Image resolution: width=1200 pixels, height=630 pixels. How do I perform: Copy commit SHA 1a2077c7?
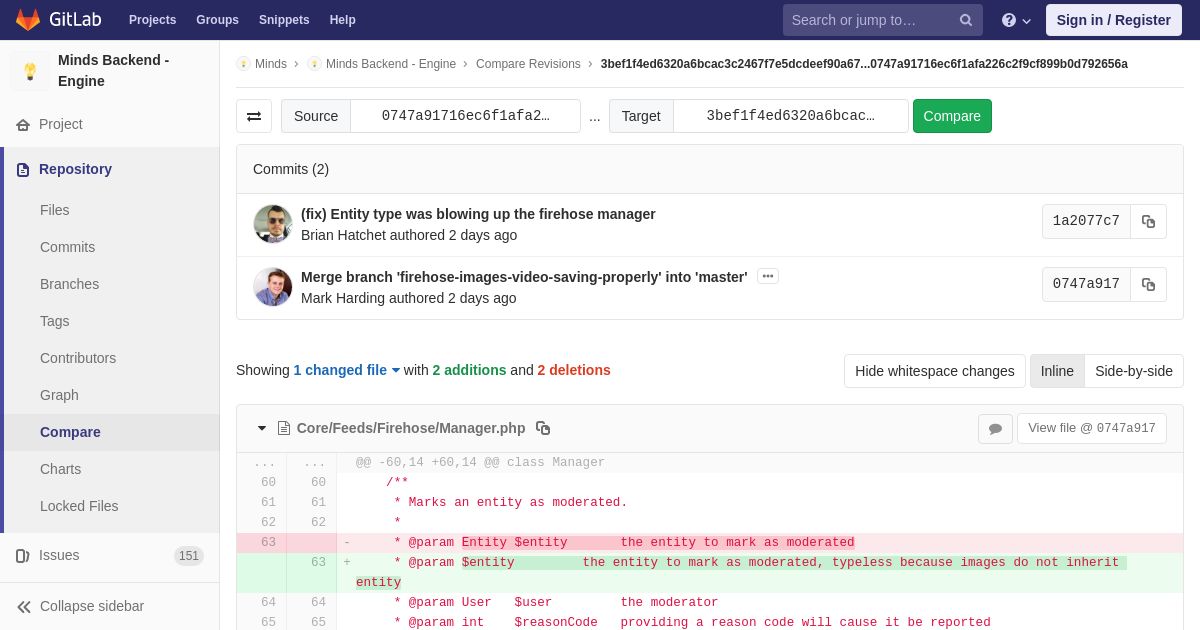(1148, 222)
